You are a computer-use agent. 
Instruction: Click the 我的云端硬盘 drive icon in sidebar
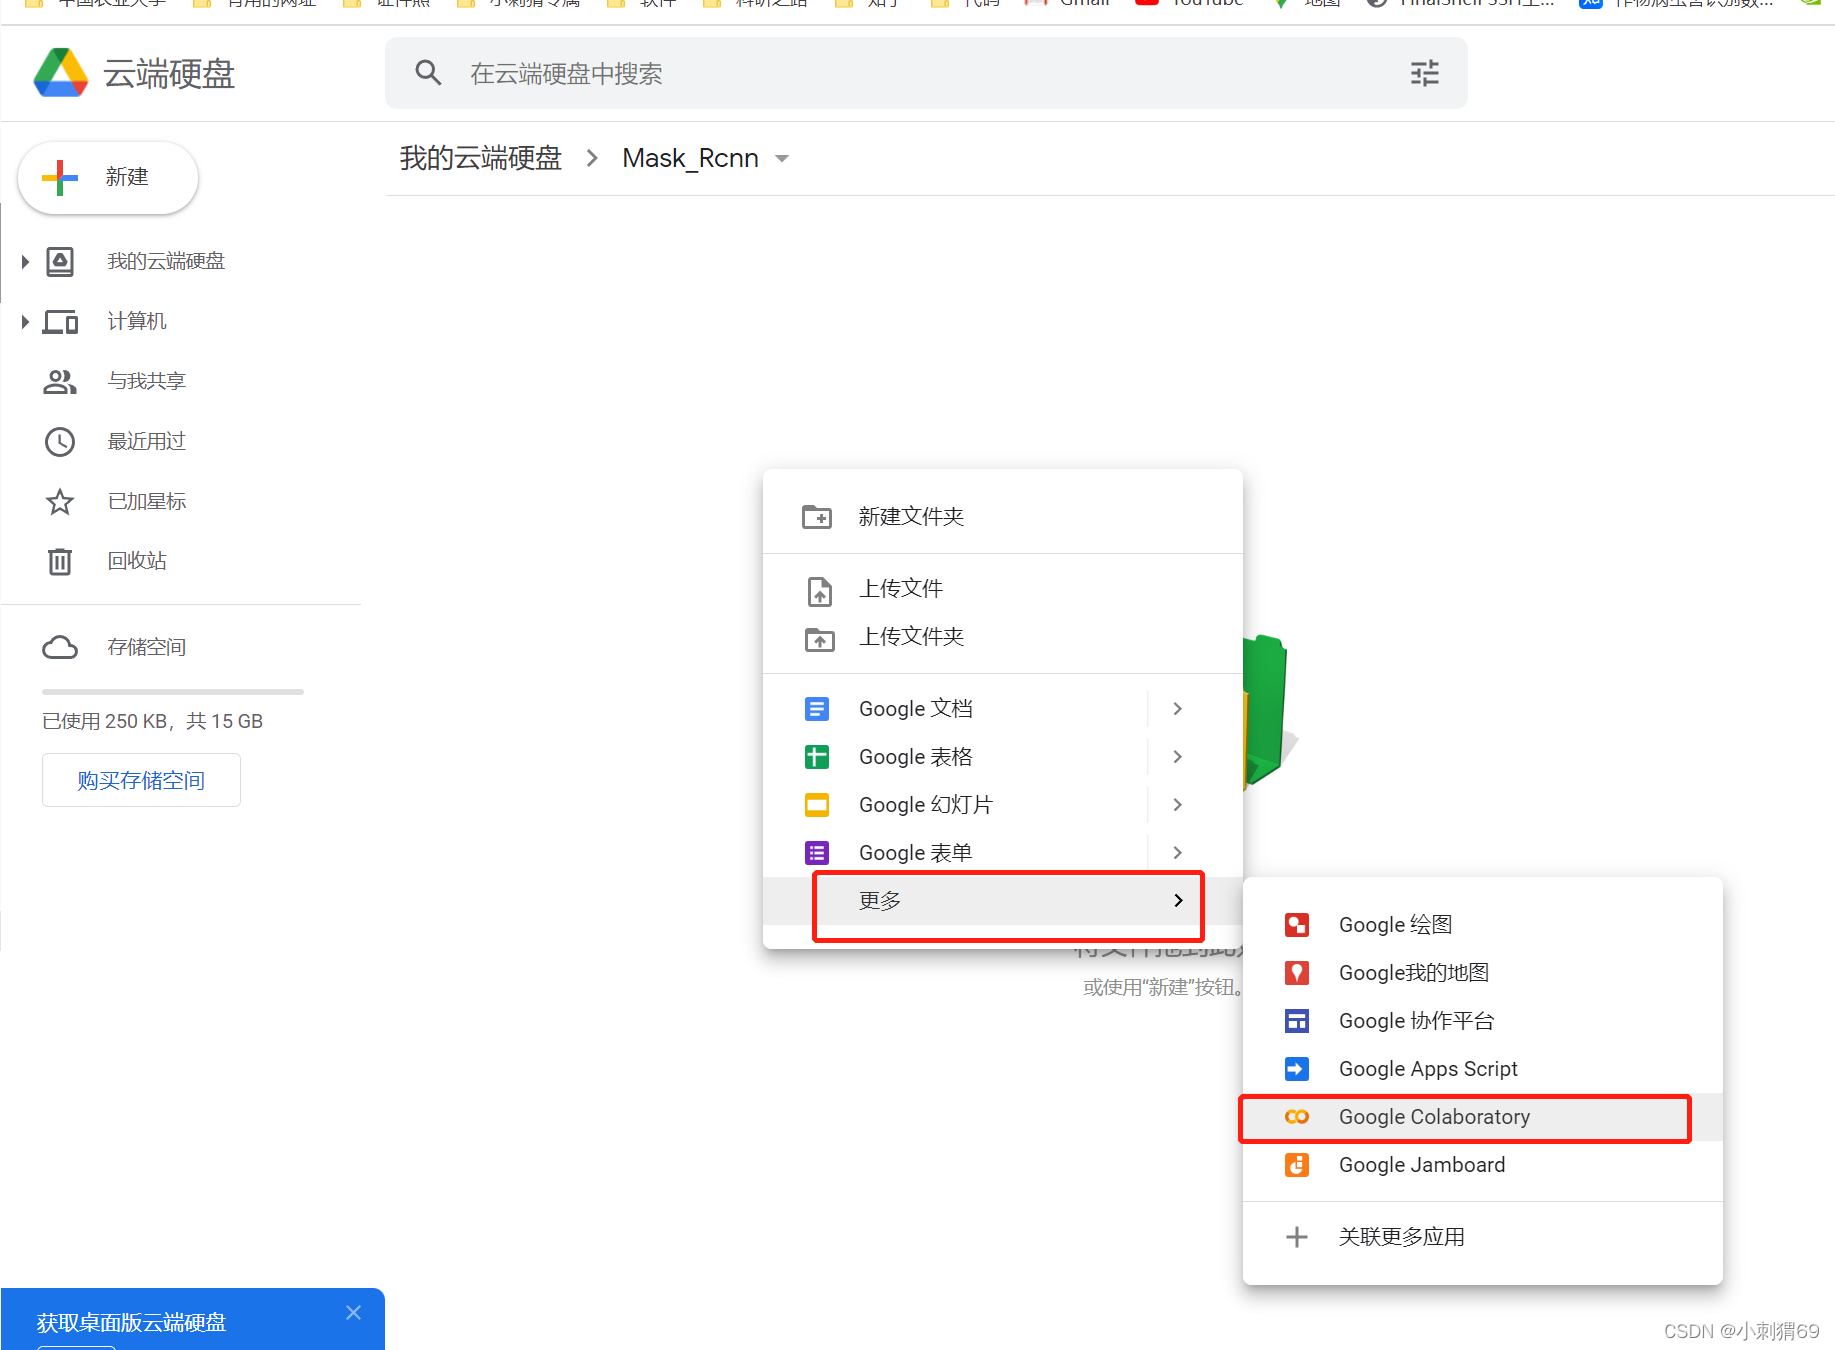click(x=60, y=262)
